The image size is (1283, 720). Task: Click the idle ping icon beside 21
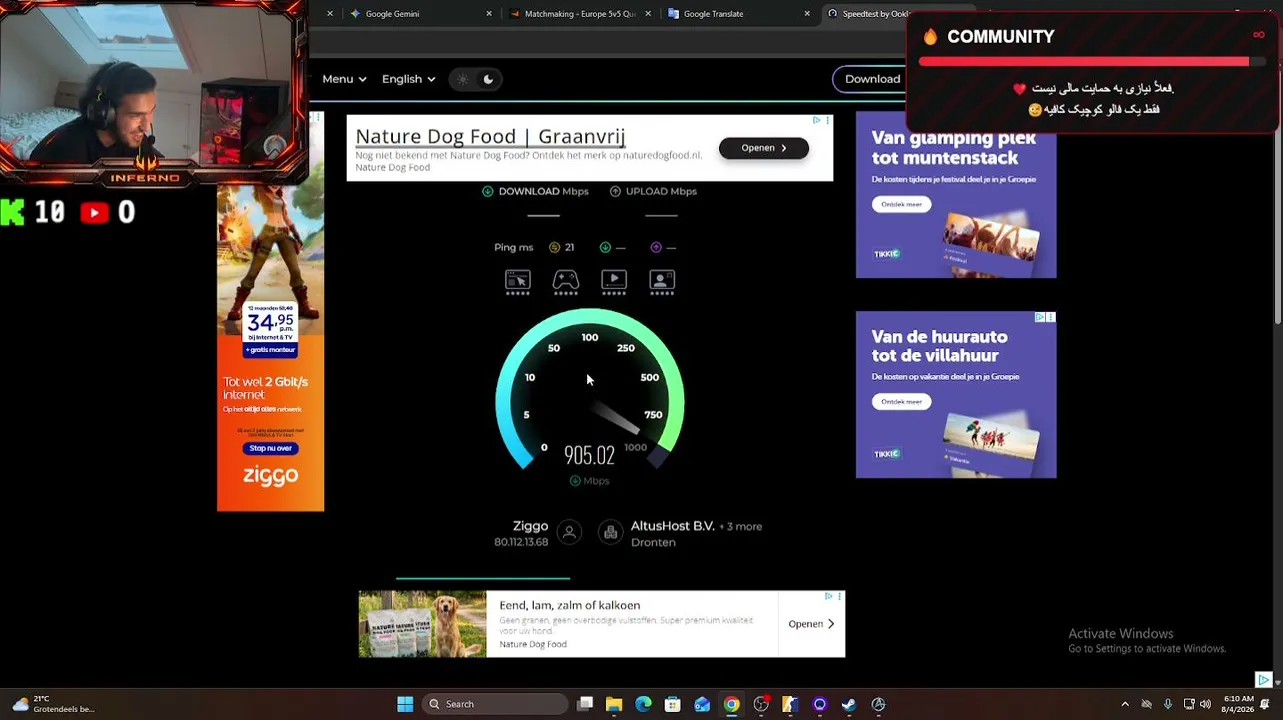pos(555,247)
